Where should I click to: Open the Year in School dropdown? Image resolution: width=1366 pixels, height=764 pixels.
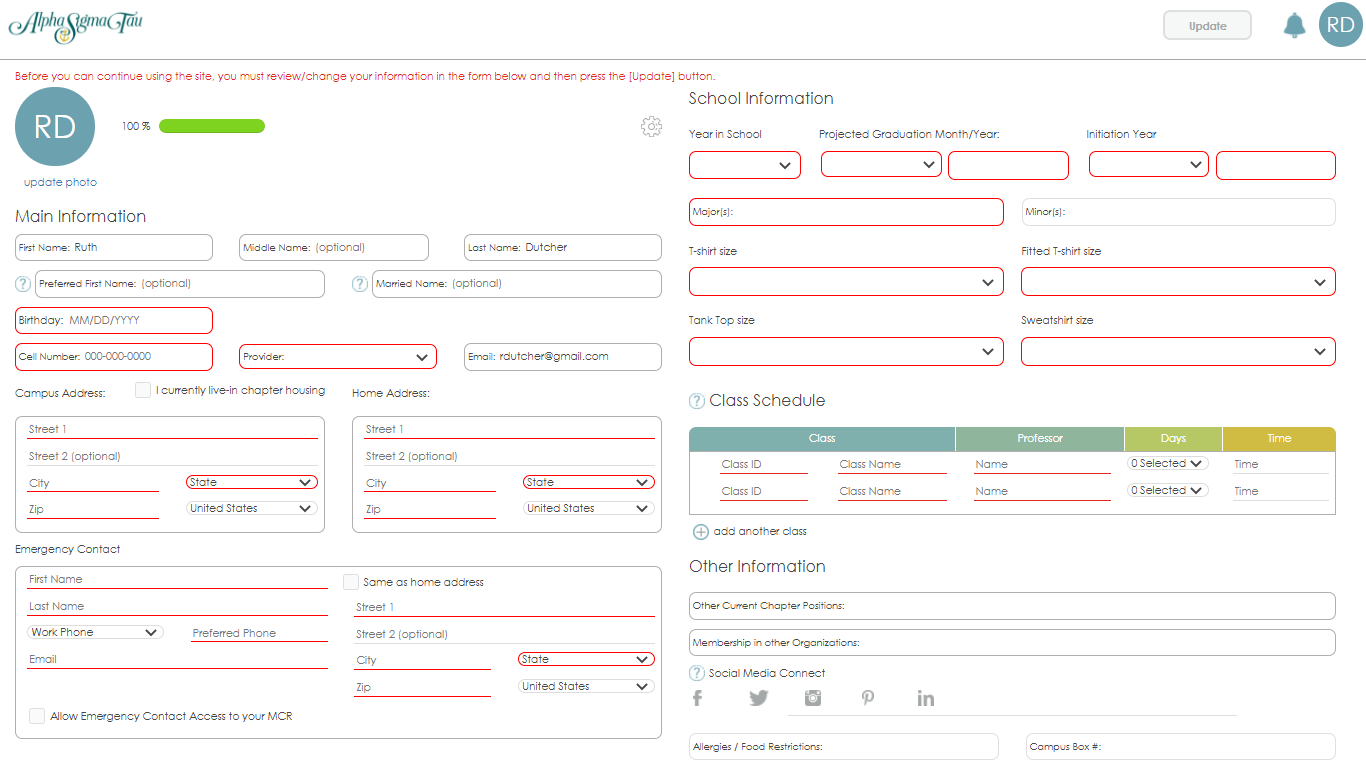745,165
